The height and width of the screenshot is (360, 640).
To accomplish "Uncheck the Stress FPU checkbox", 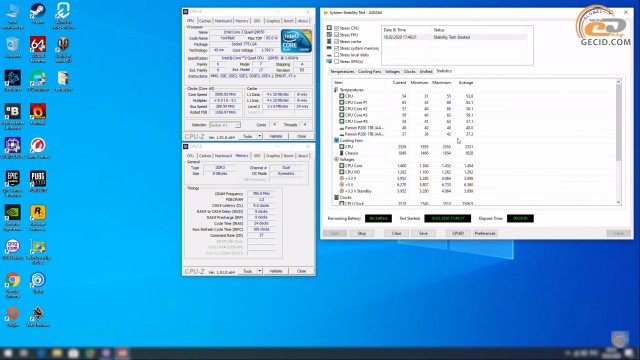I will pyautogui.click(x=336, y=35).
